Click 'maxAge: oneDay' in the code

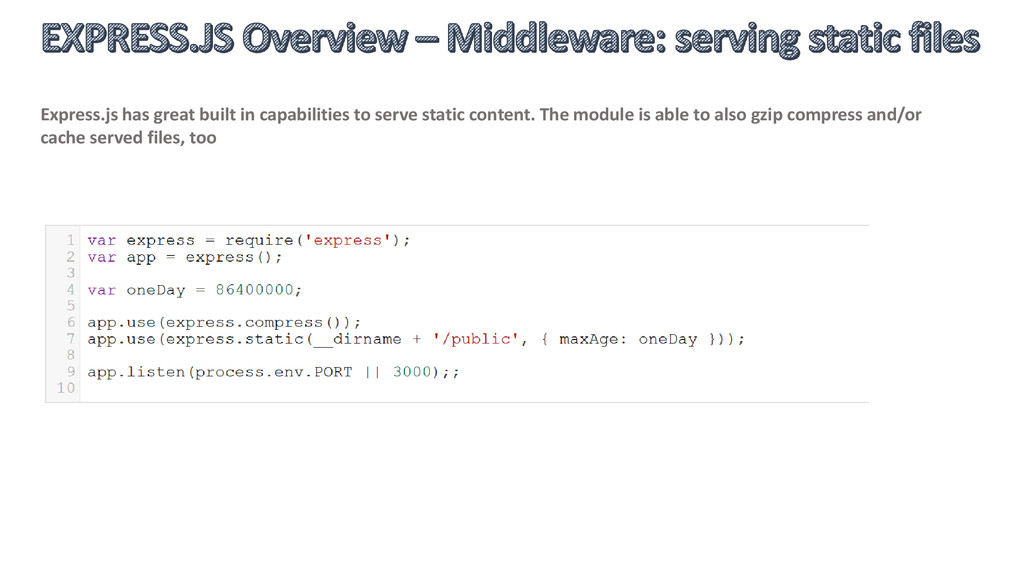(628, 339)
